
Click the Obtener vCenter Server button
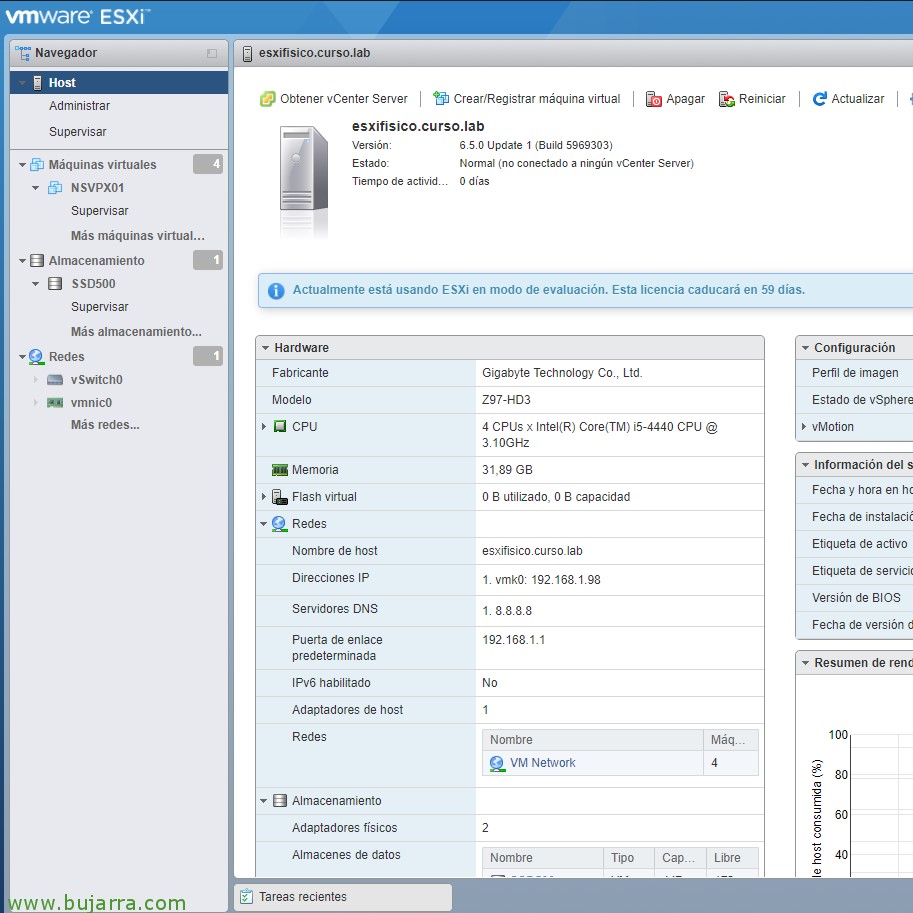pyautogui.click(x=334, y=99)
